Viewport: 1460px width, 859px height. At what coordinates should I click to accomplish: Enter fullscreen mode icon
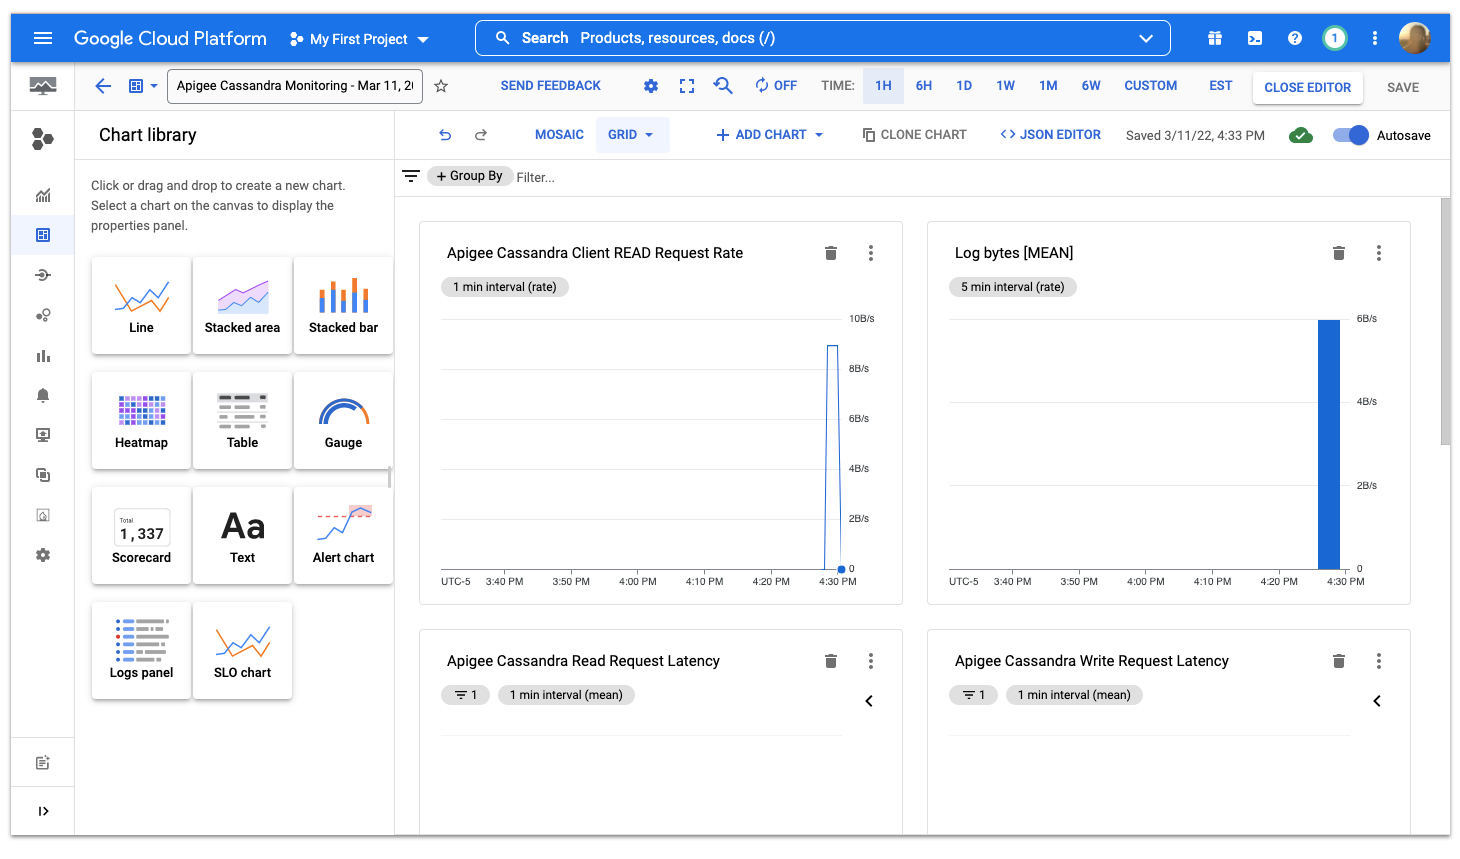(x=687, y=86)
